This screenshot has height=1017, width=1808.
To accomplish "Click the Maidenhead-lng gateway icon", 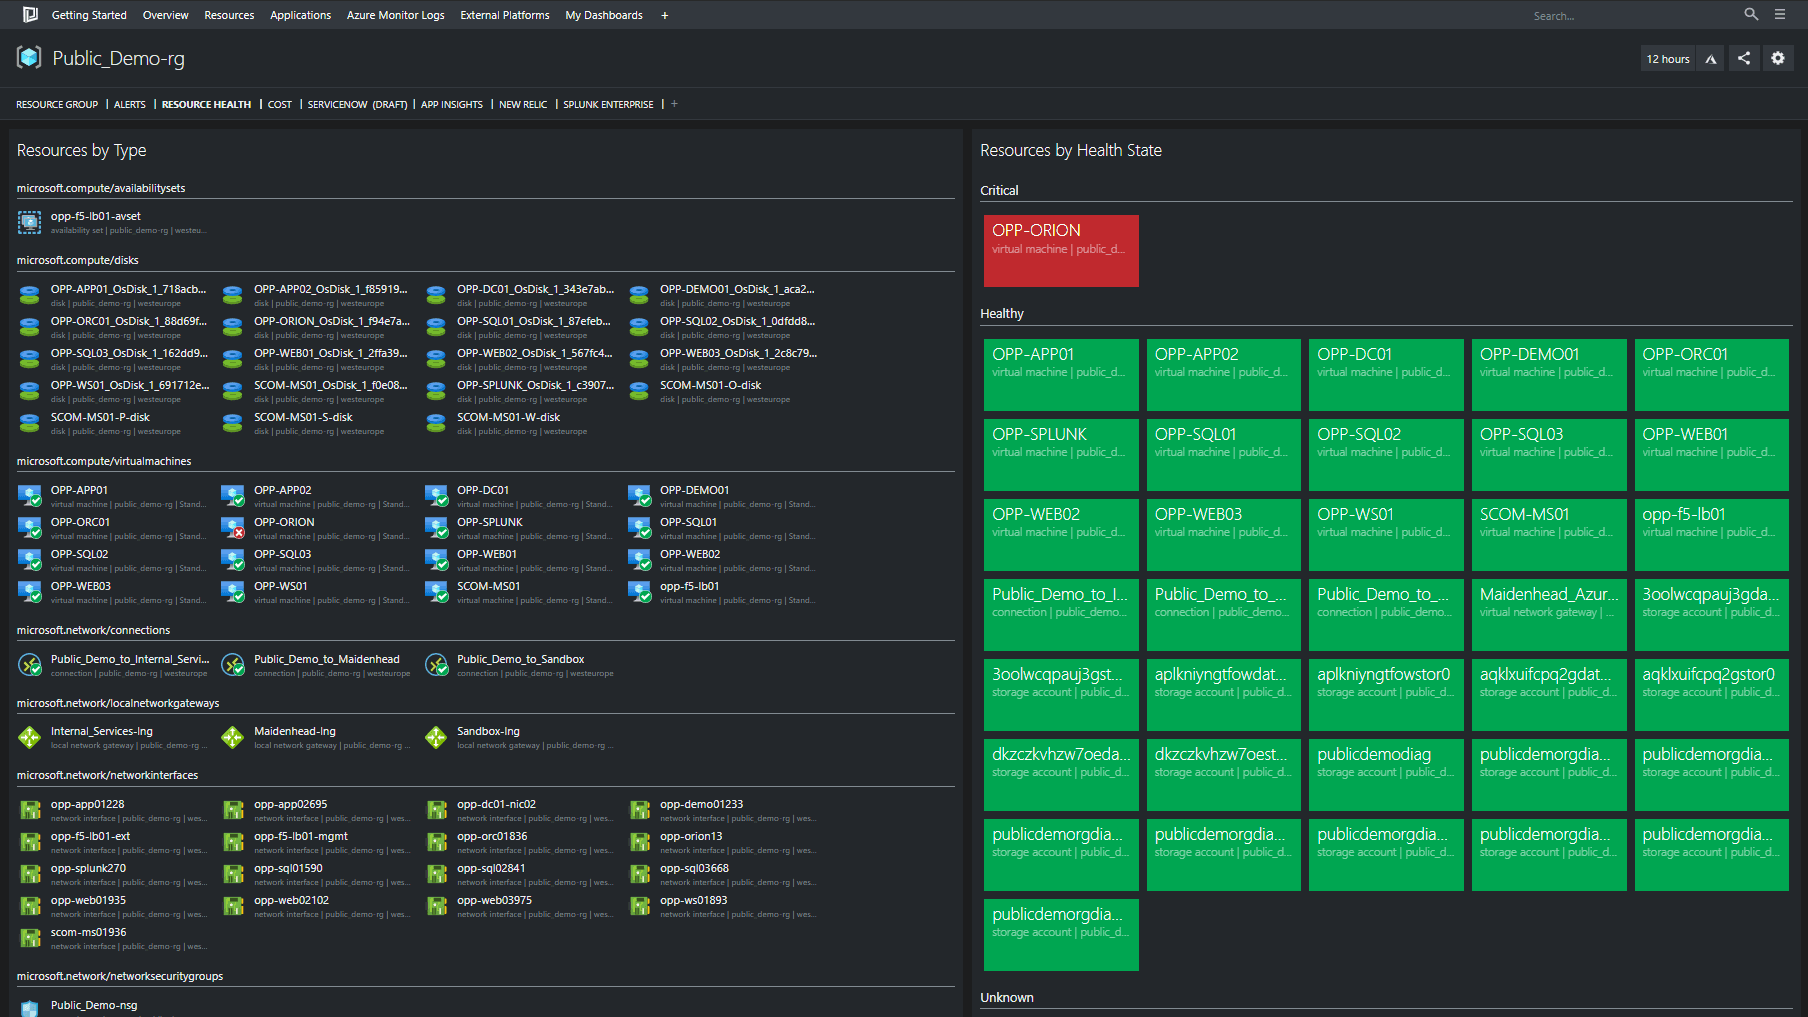I will (233, 738).
